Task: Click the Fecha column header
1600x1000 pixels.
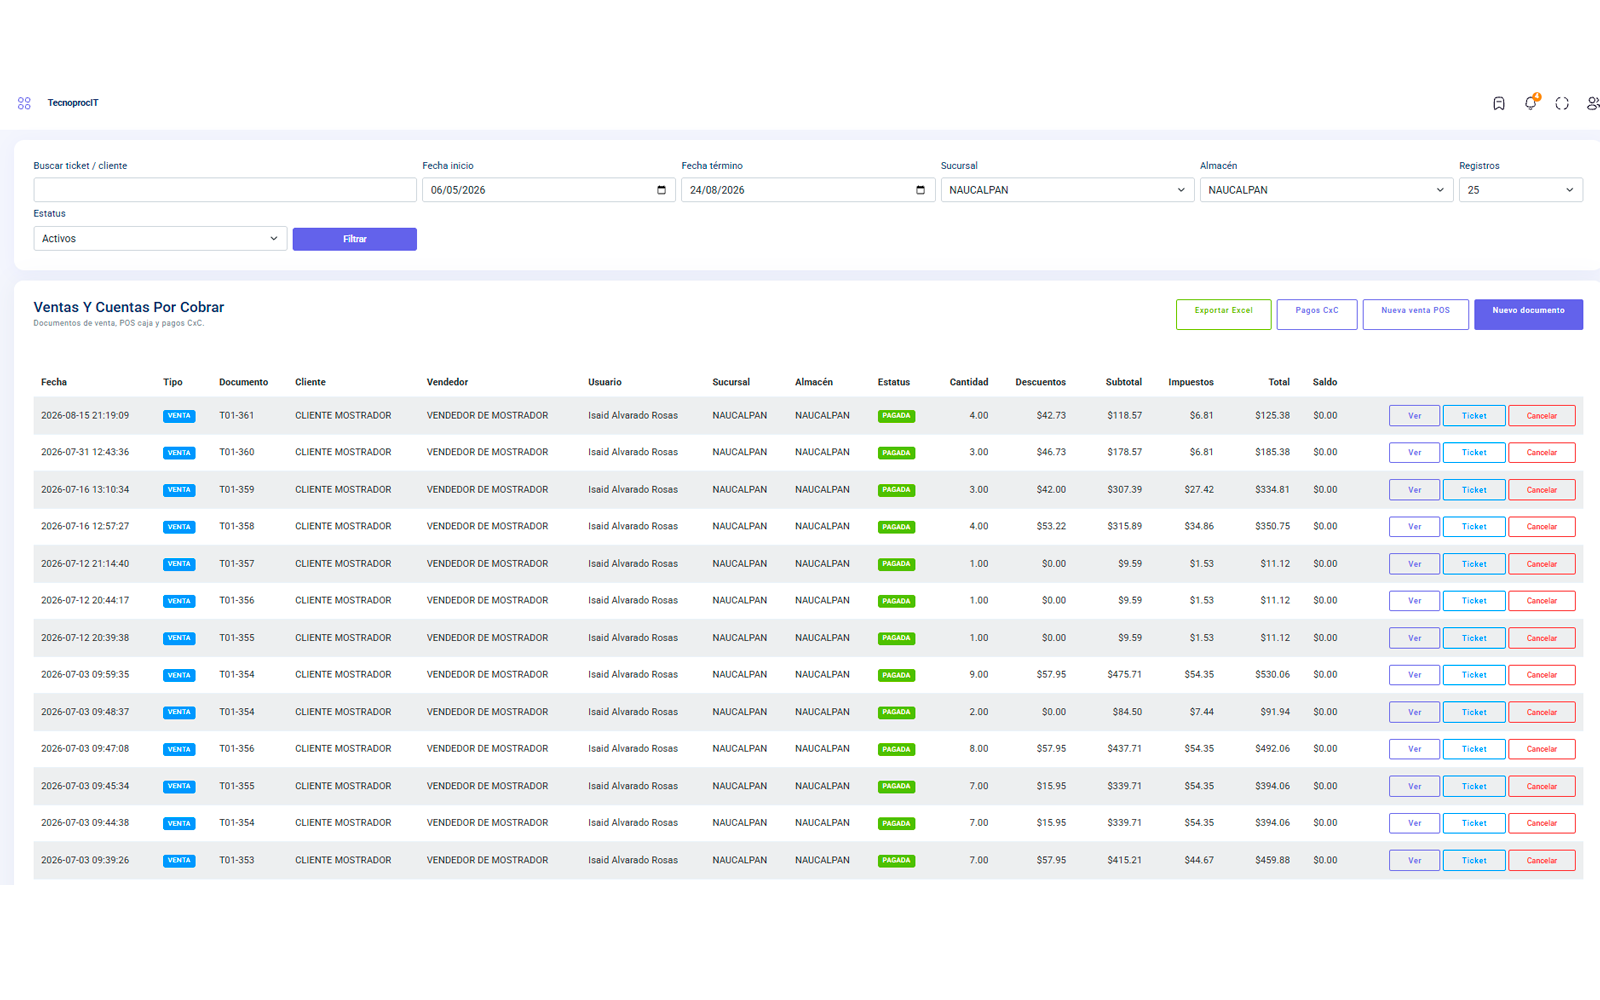Action: [54, 382]
